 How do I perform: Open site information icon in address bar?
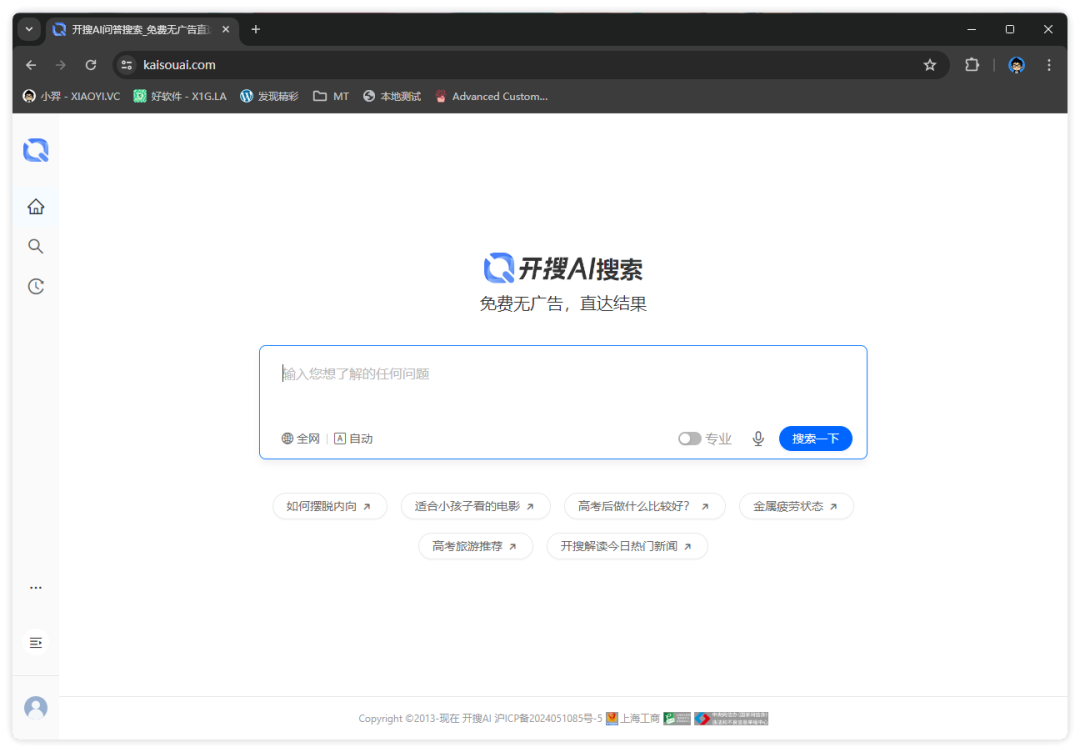127,65
